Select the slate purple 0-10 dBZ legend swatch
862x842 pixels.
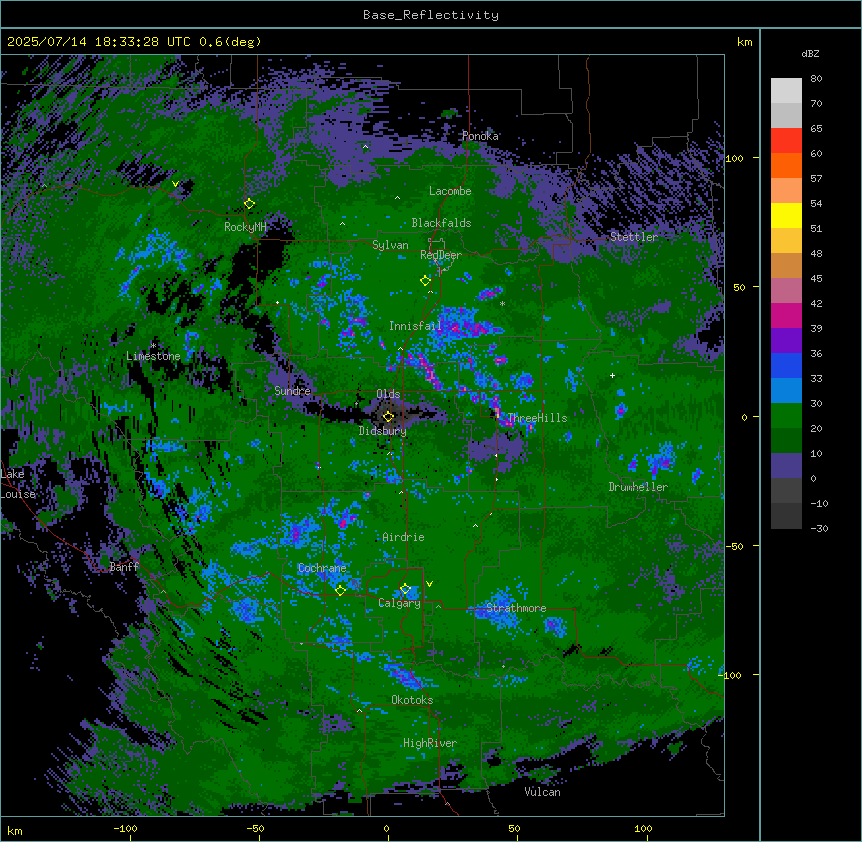point(786,466)
